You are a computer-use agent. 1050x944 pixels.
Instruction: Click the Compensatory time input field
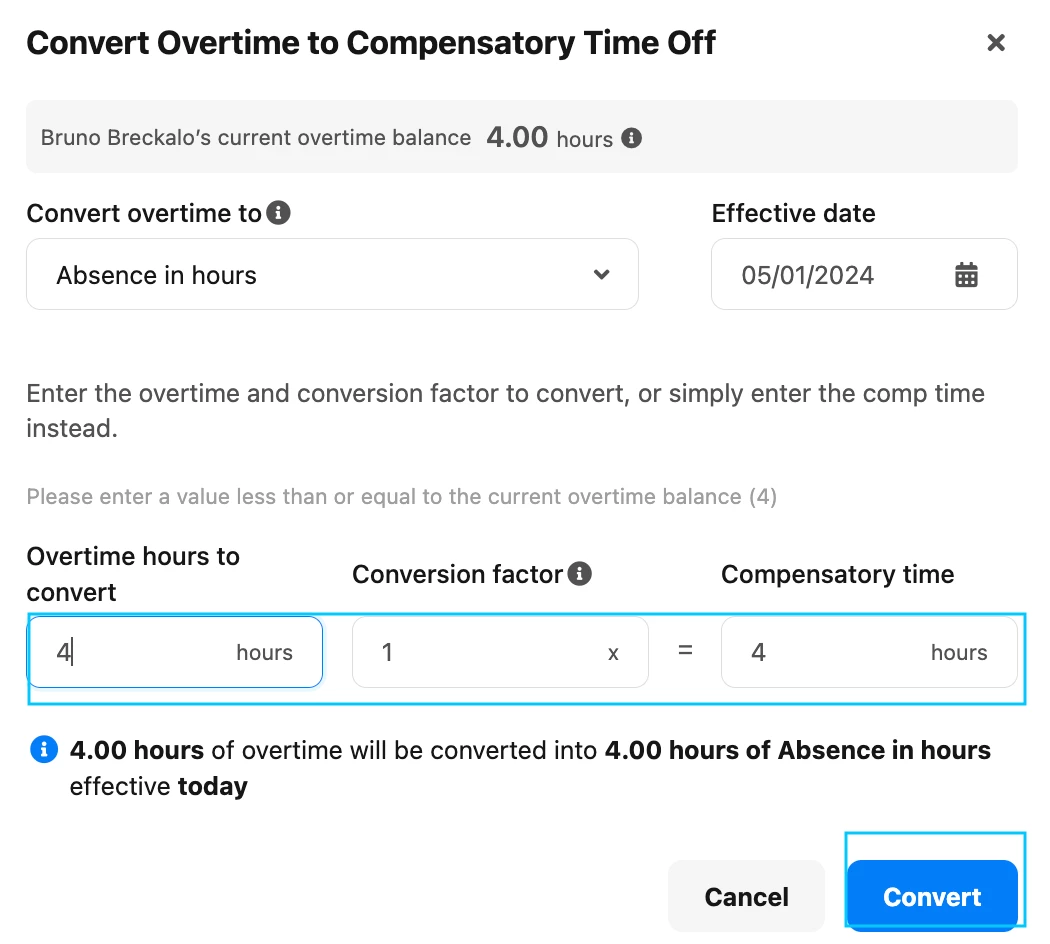point(869,652)
